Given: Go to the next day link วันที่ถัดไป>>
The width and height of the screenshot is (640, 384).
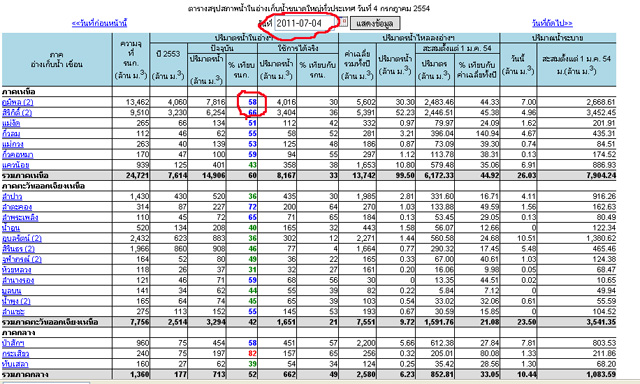Looking at the screenshot, I should 552,23.
